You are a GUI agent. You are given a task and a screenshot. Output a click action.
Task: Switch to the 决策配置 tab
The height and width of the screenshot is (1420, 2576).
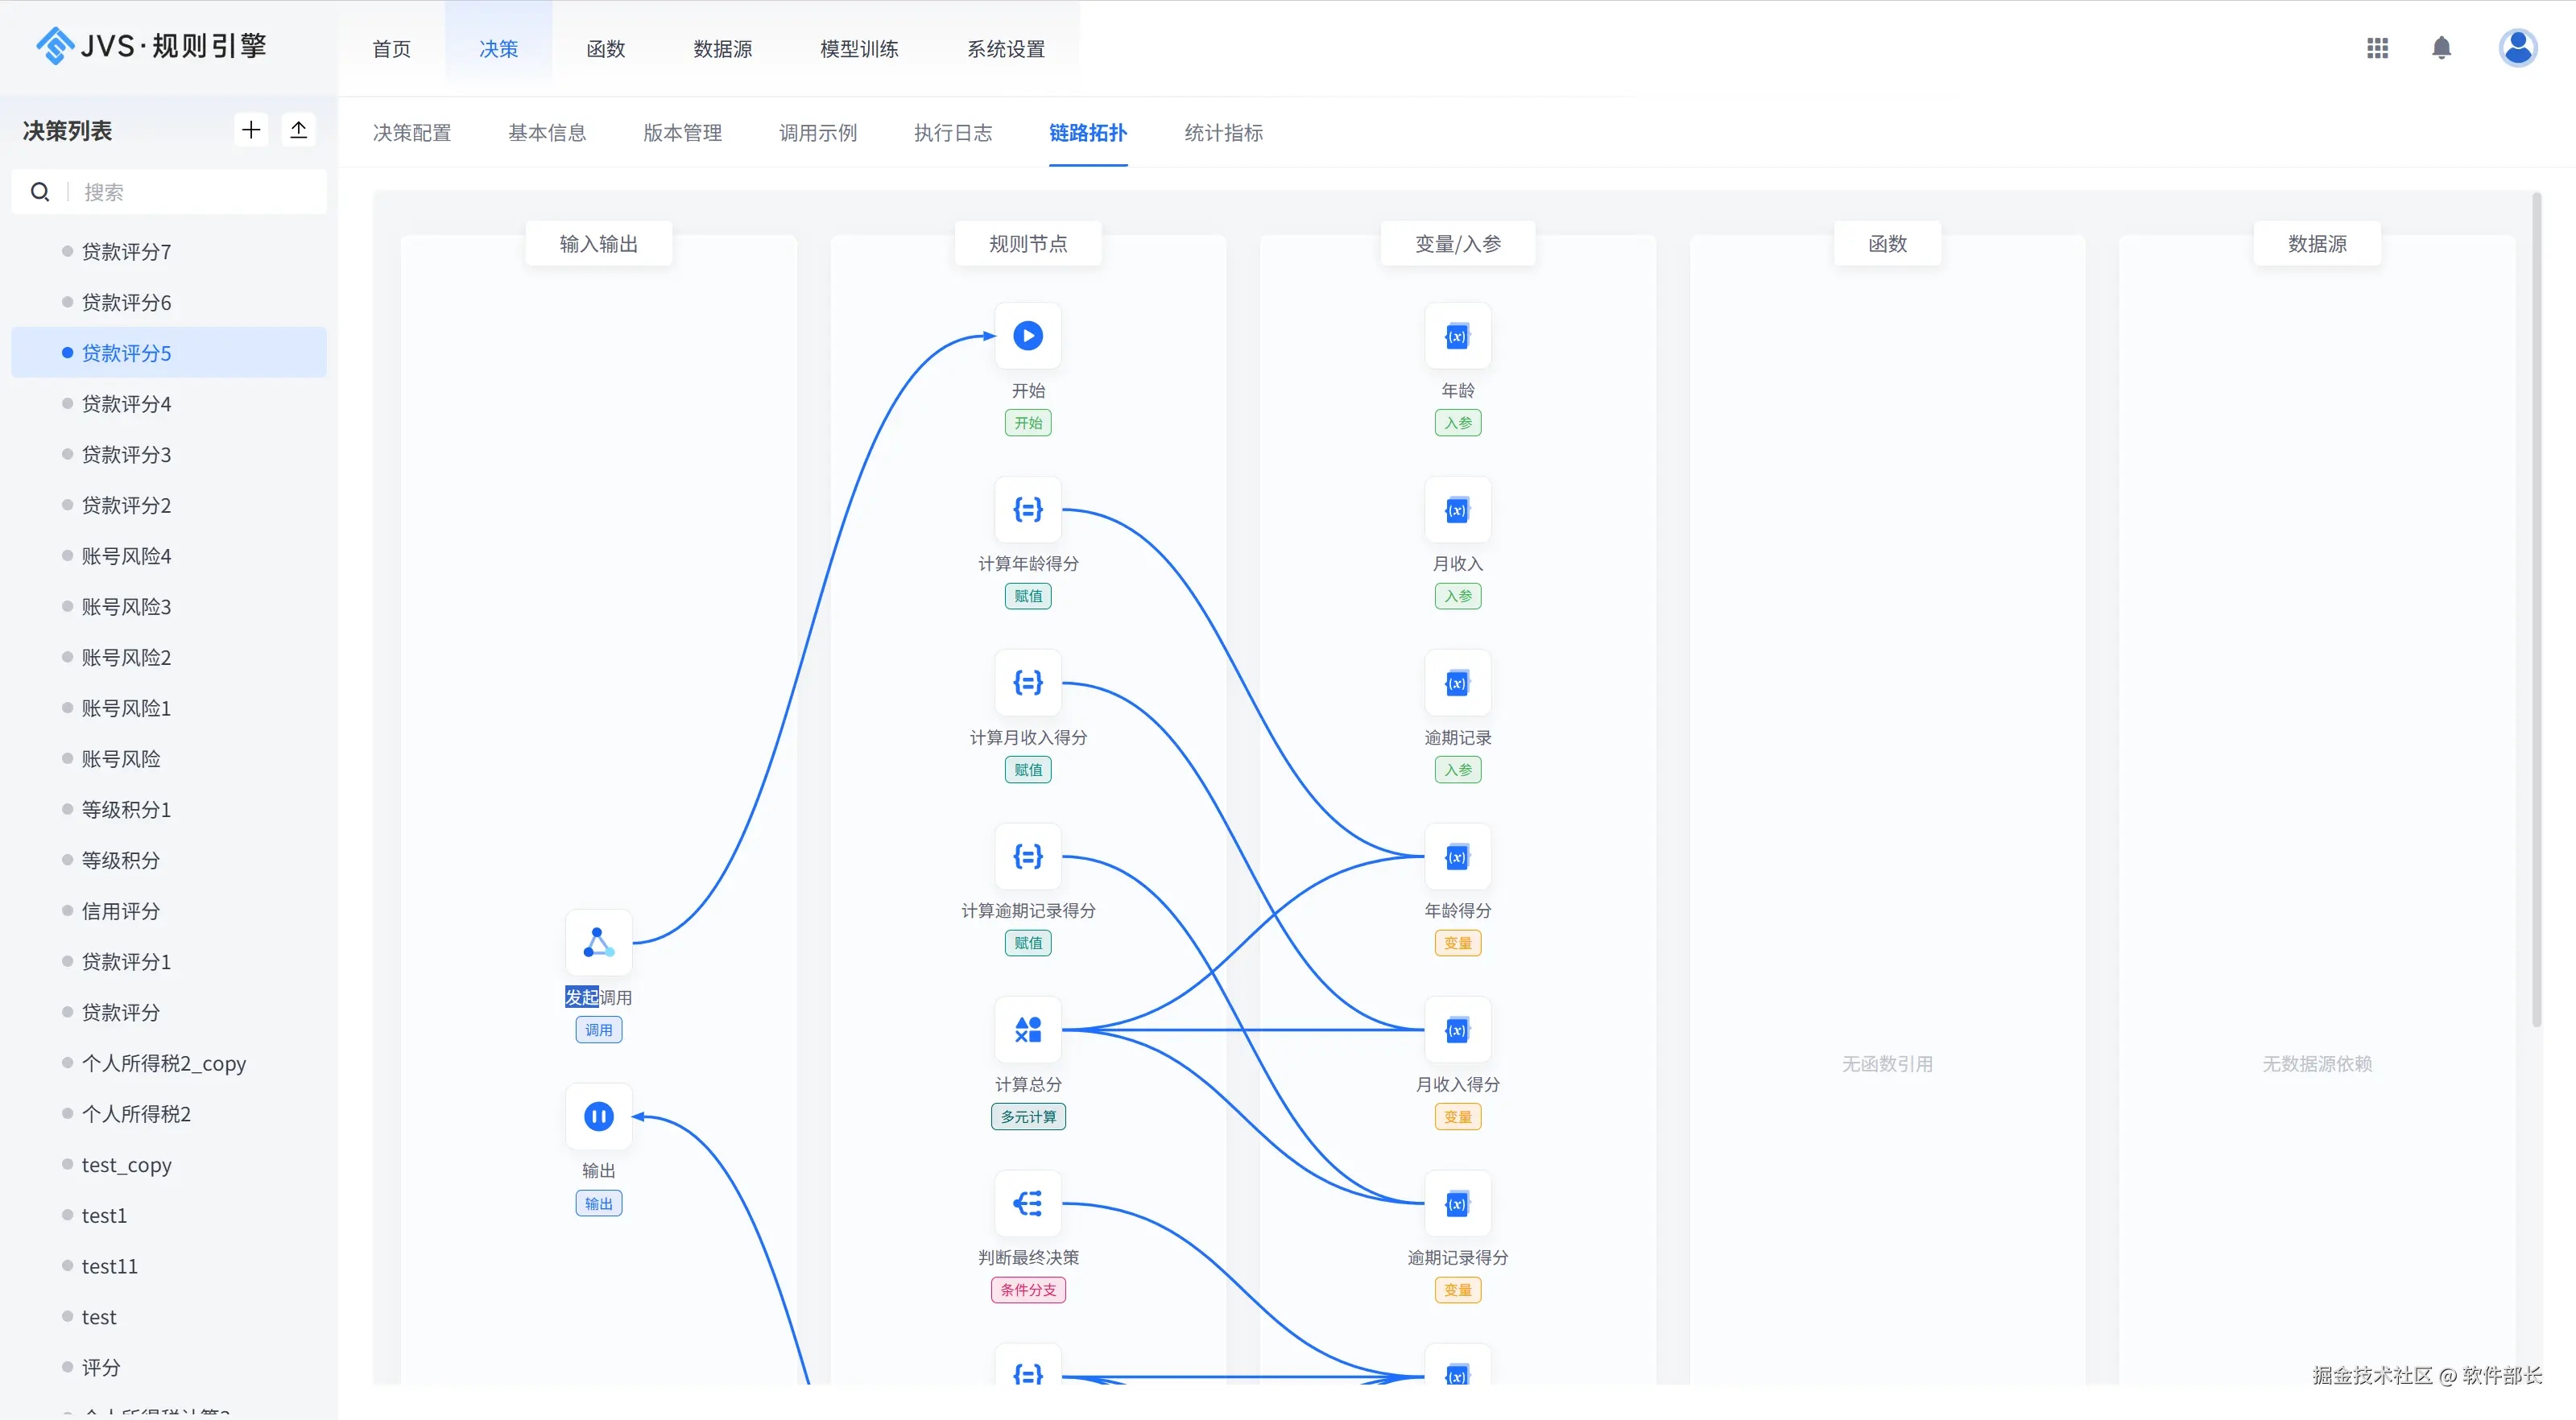[412, 133]
